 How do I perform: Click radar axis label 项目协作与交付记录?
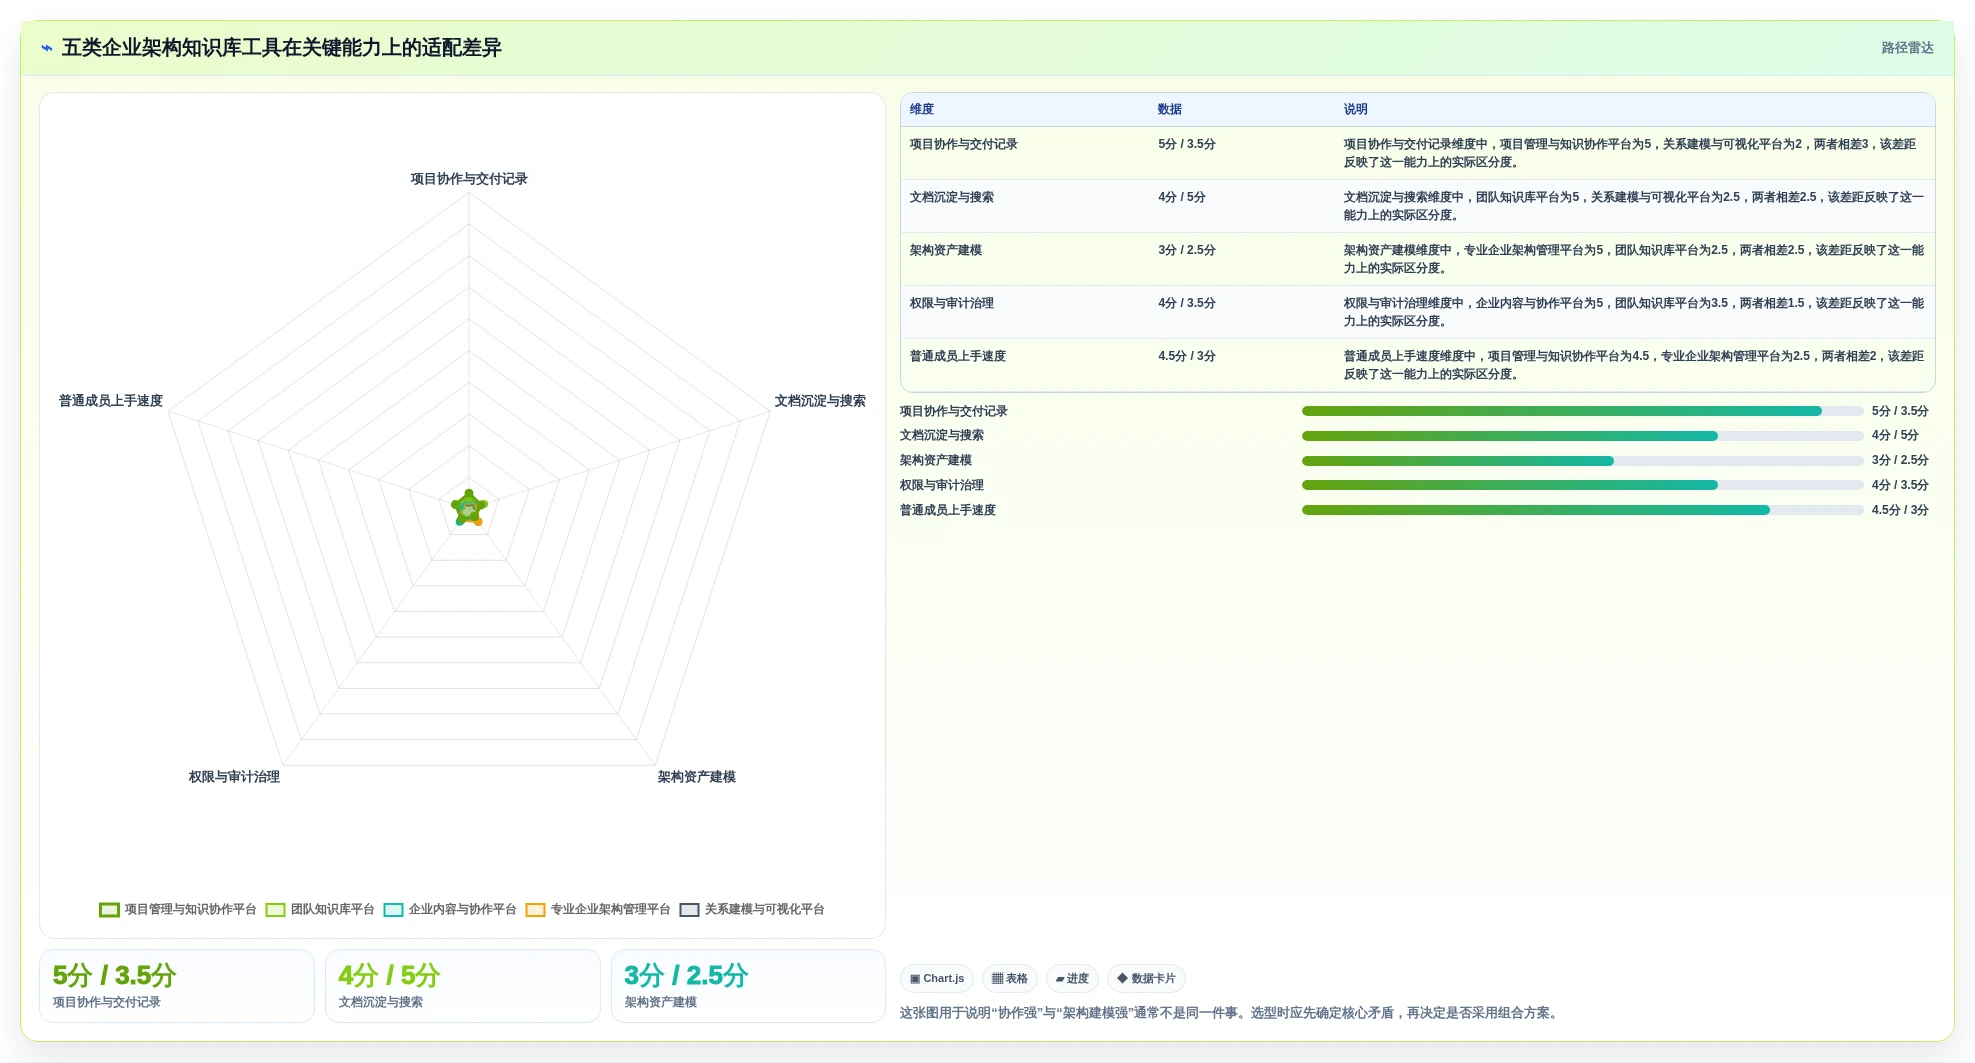coord(469,179)
